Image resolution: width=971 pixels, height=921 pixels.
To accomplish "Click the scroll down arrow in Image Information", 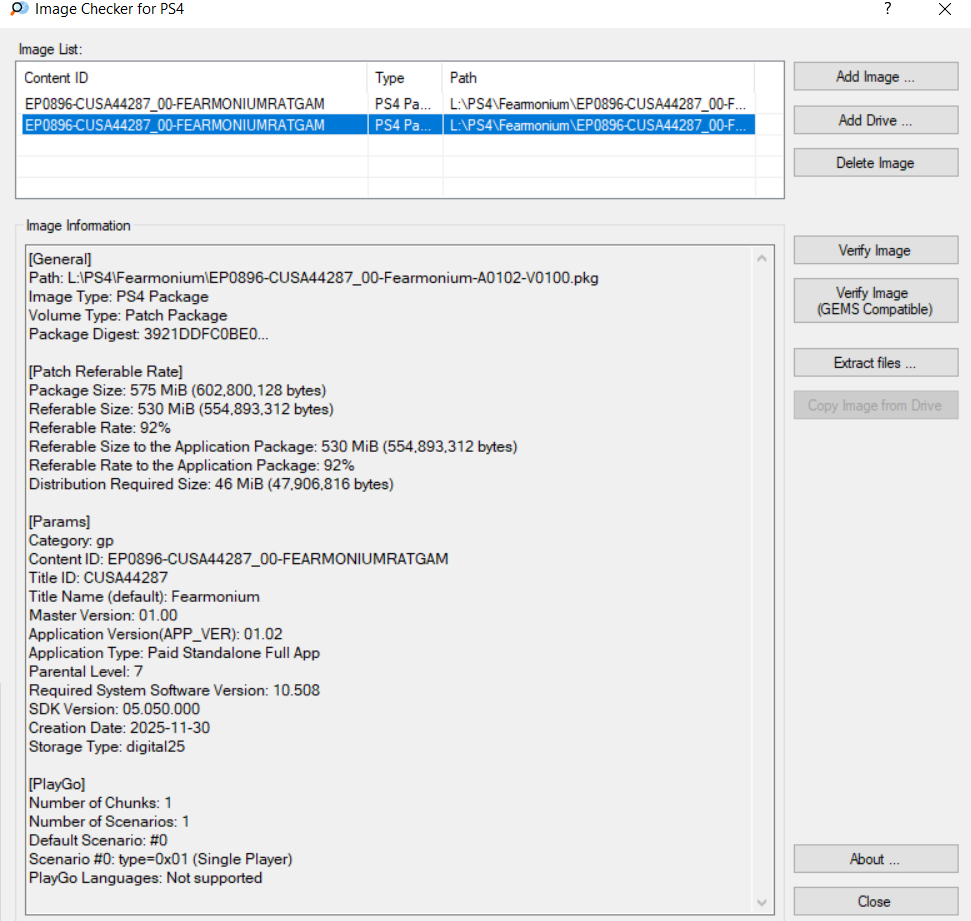I will (762, 902).
